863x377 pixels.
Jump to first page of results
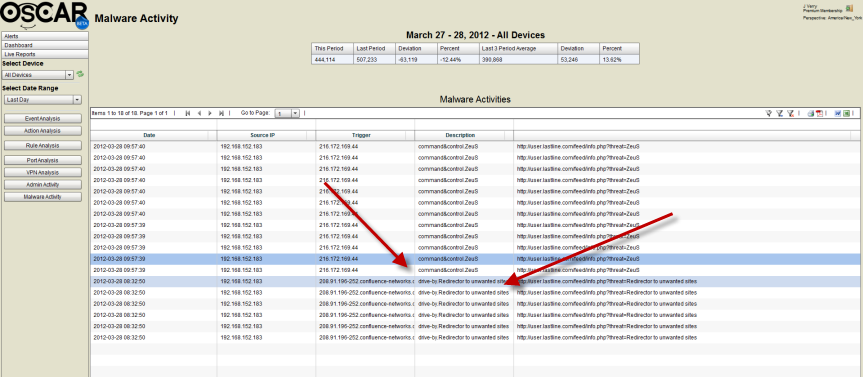(188, 113)
